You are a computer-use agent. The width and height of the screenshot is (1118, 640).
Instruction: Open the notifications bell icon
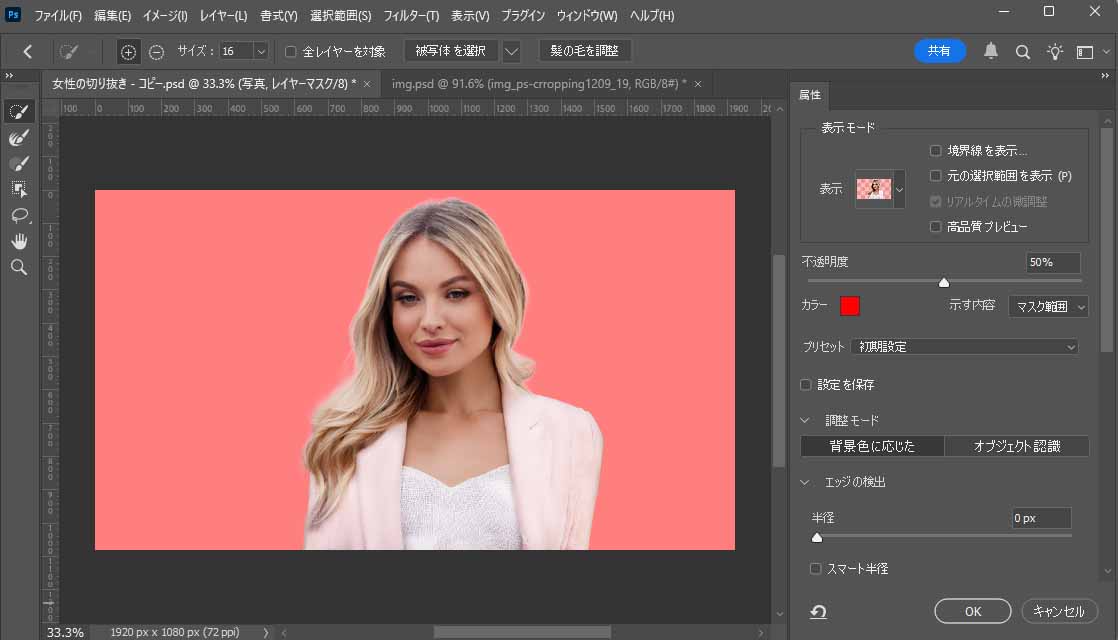pyautogui.click(x=991, y=51)
